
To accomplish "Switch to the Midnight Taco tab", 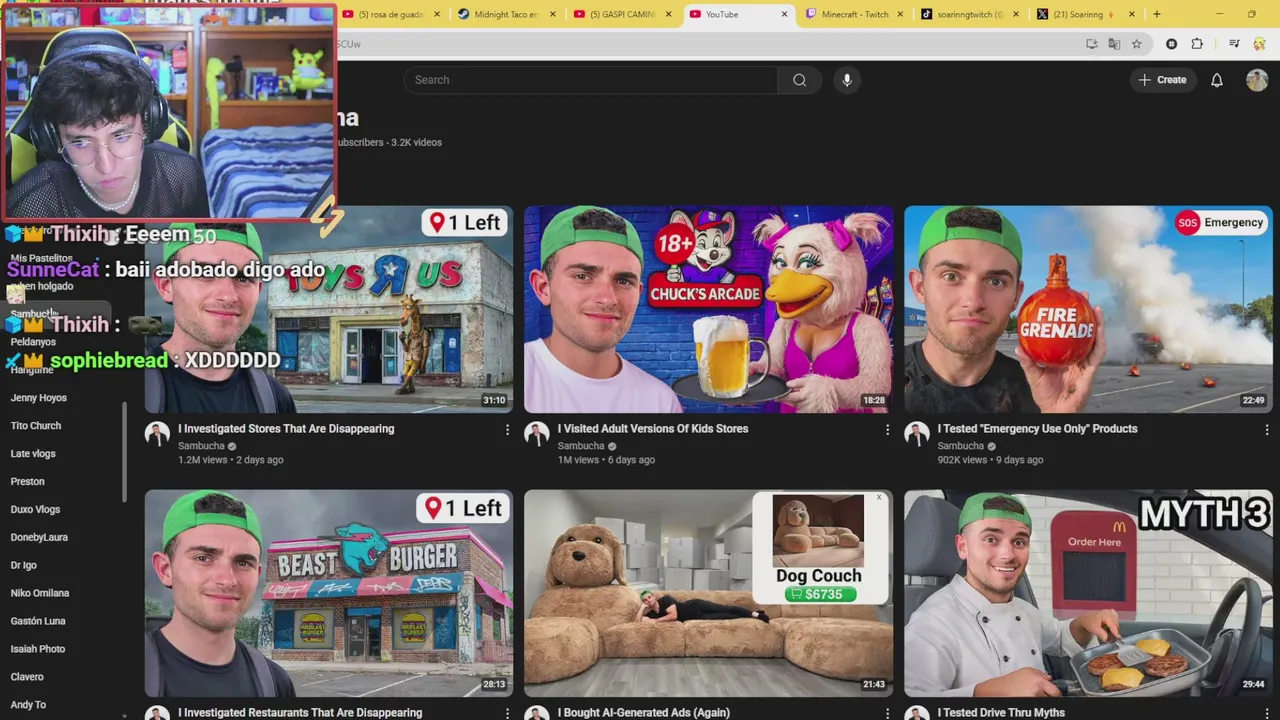I will point(505,14).
